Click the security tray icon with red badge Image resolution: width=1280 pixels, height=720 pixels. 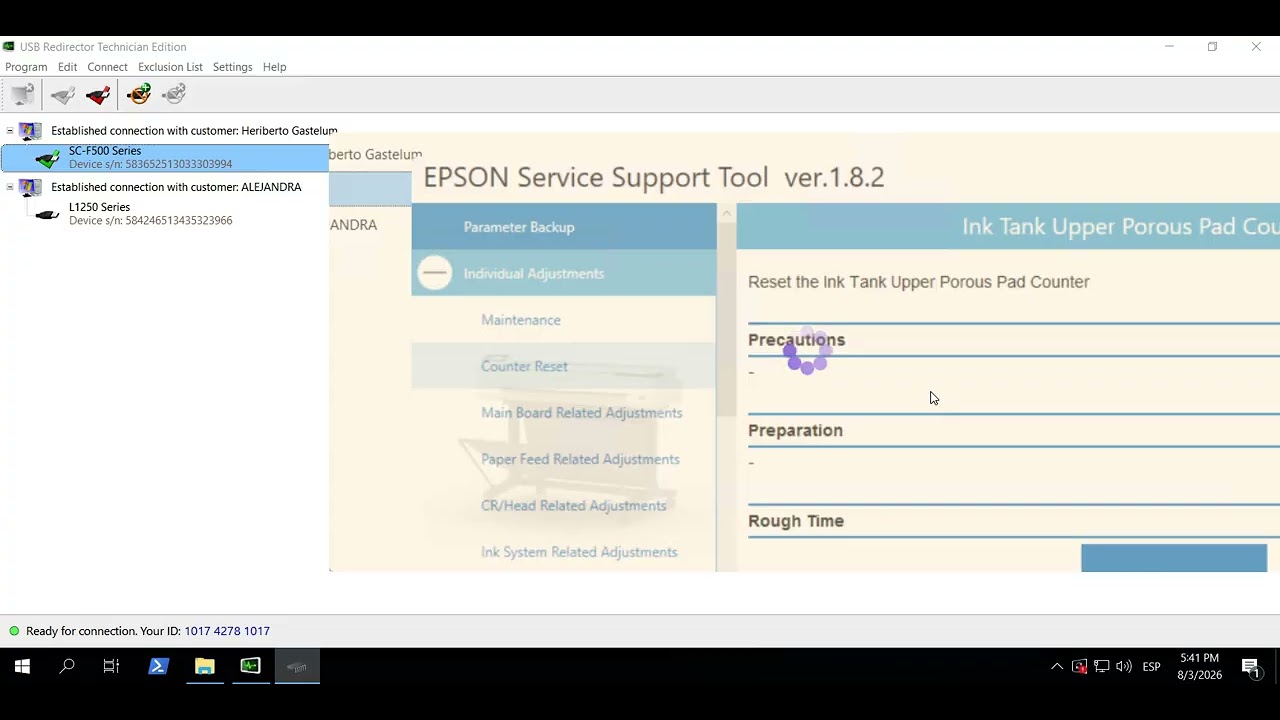tap(1079, 667)
